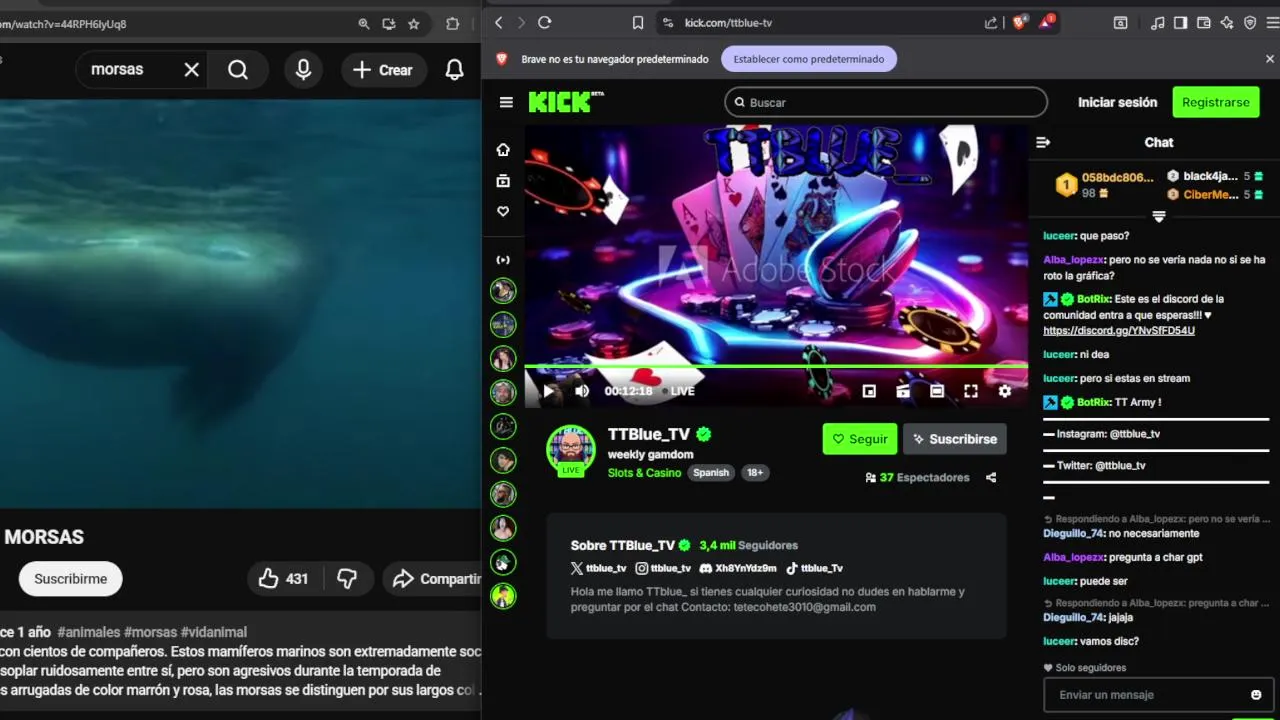The width and height of the screenshot is (1280, 720).
Task: Click Iniciar sesión on Kick
Action: coord(1117,102)
